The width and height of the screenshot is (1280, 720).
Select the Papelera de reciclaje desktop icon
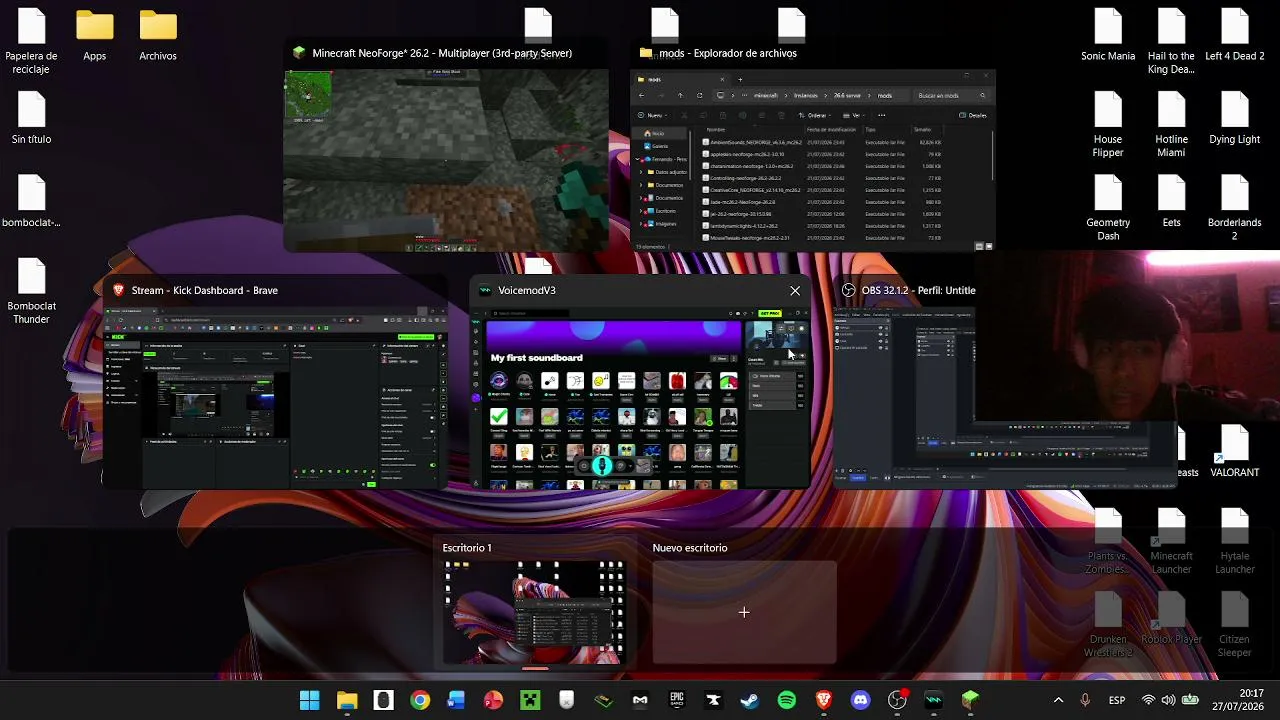pyautogui.click(x=31, y=42)
